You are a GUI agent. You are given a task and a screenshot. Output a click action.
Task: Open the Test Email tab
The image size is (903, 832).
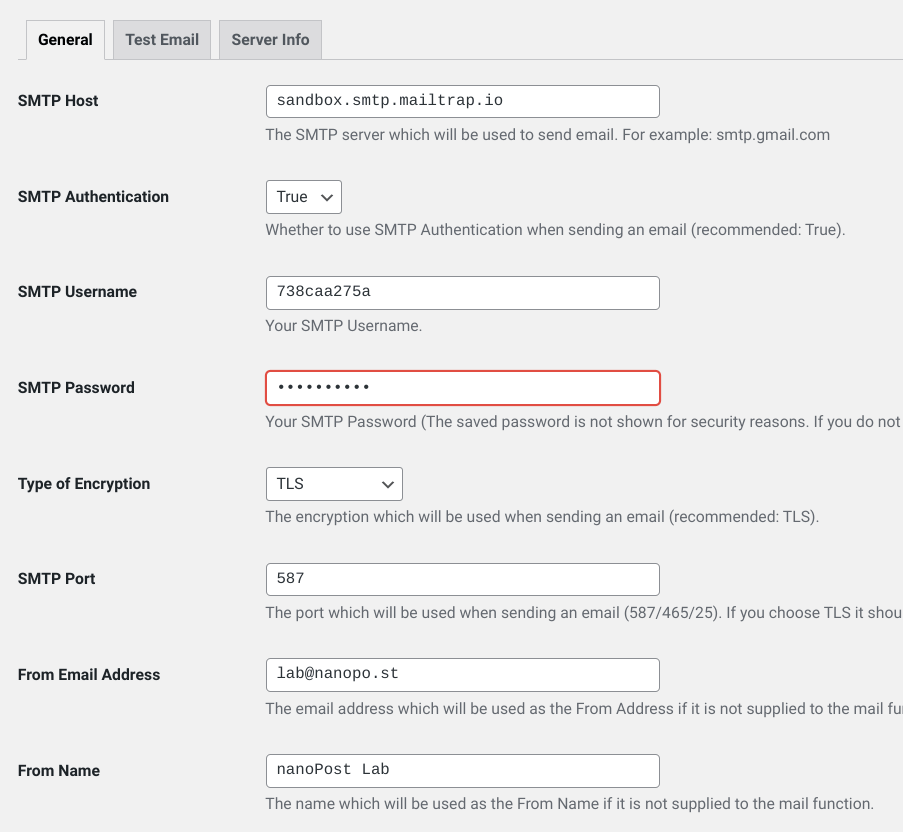[x=162, y=40]
